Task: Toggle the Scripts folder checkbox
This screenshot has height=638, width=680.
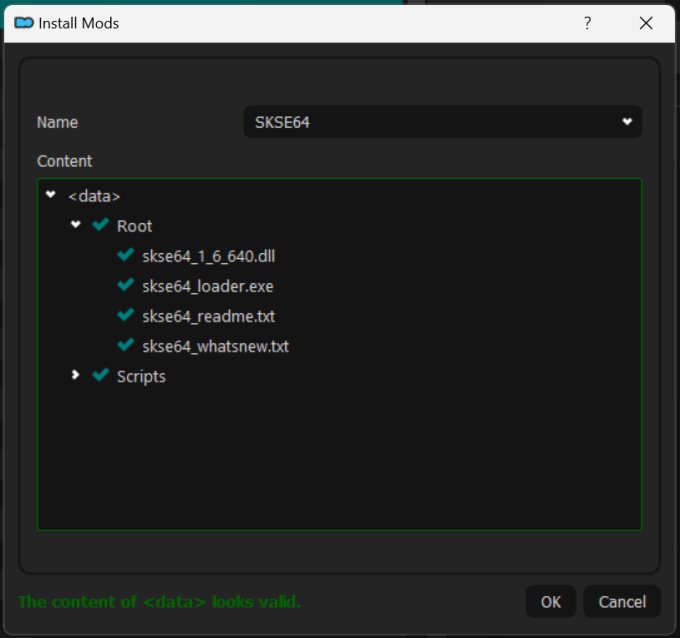Action: [x=100, y=376]
